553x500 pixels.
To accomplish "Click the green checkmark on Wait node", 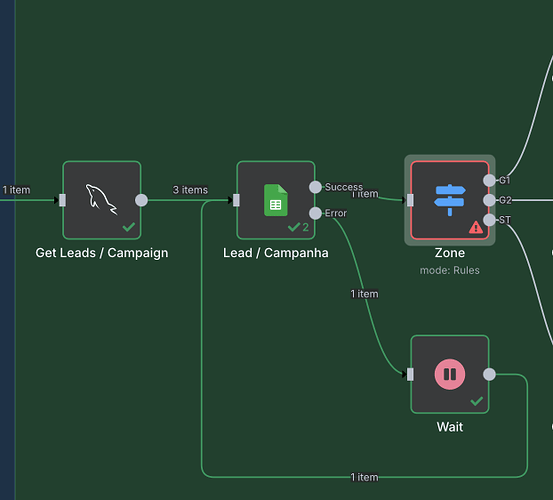I will click(477, 401).
